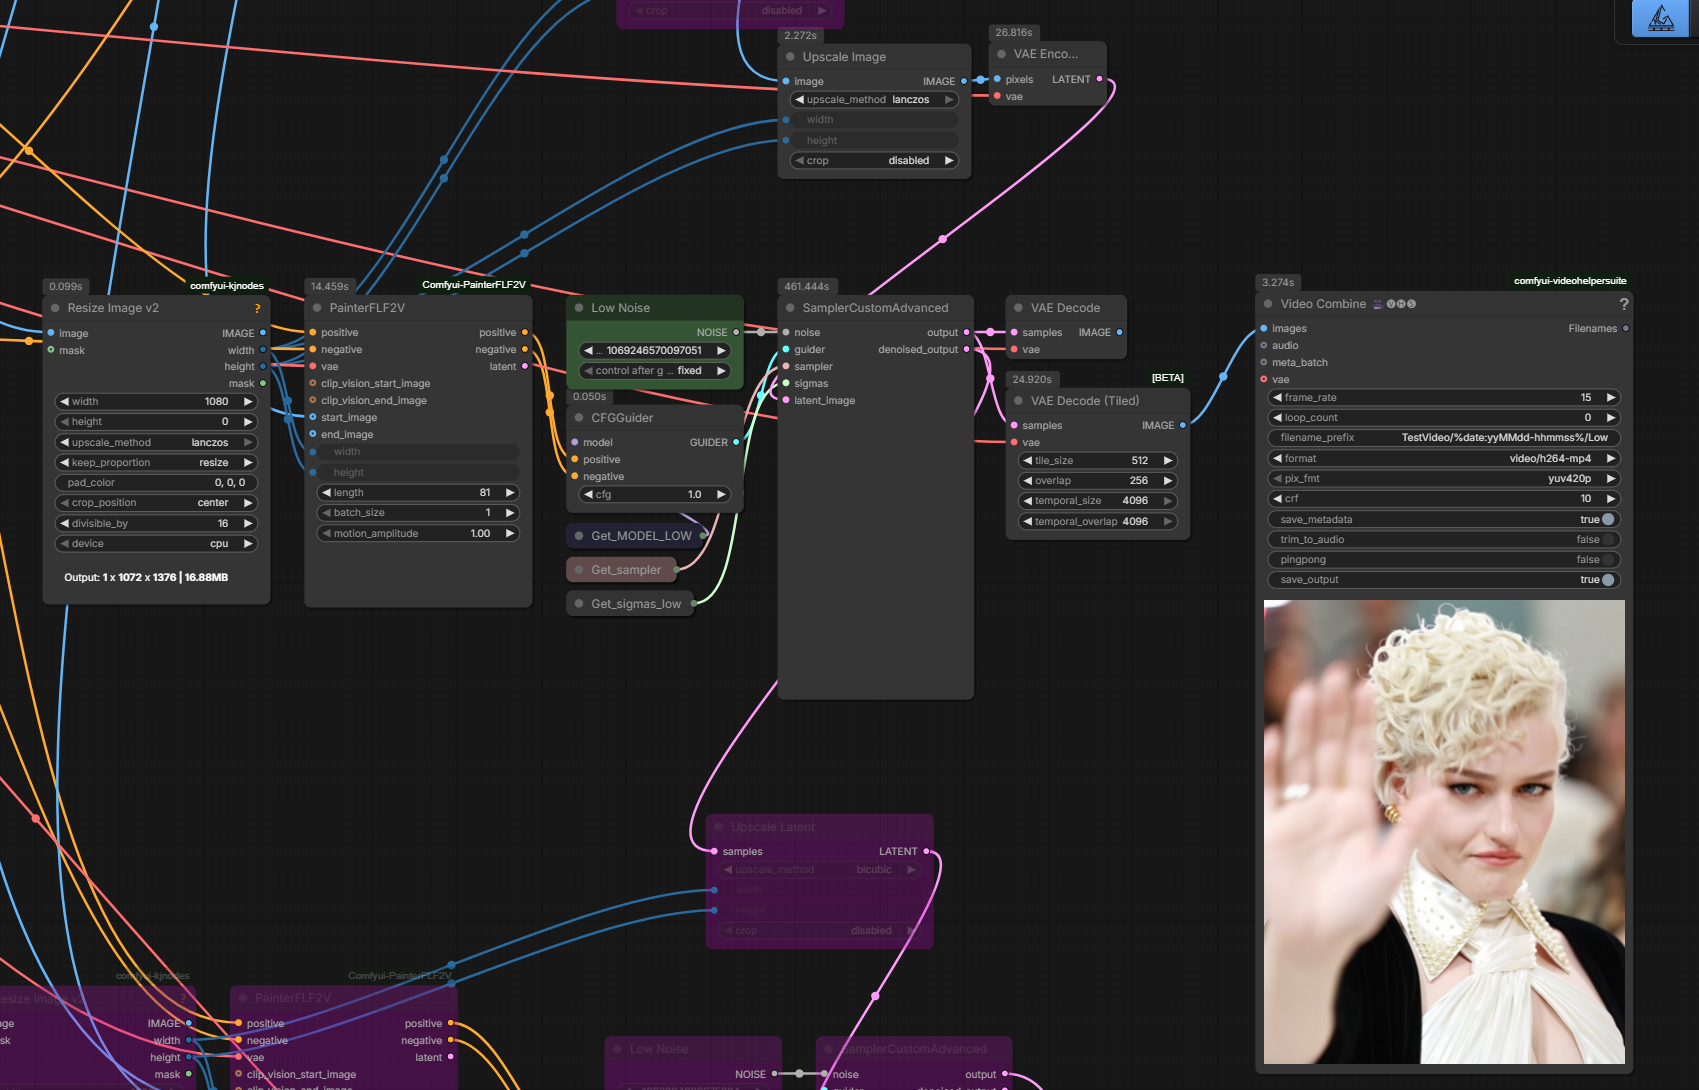The image size is (1699, 1090).
Task: Enable trim_to_audio switch in Video Combine
Action: [1607, 540]
